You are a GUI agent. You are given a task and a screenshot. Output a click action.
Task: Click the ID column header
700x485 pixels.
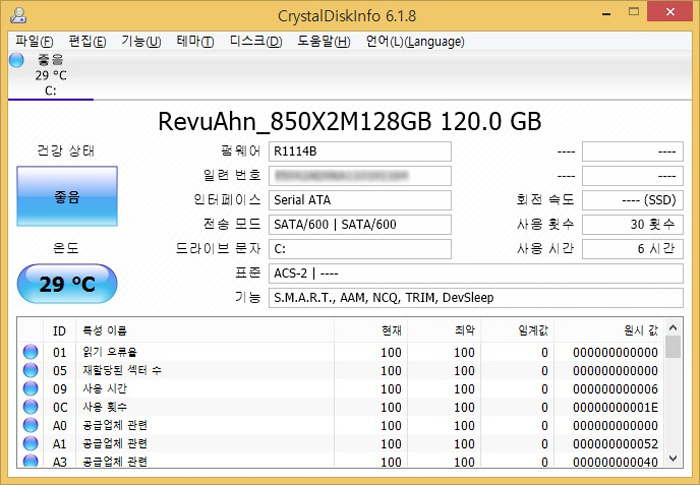pyautogui.click(x=59, y=331)
